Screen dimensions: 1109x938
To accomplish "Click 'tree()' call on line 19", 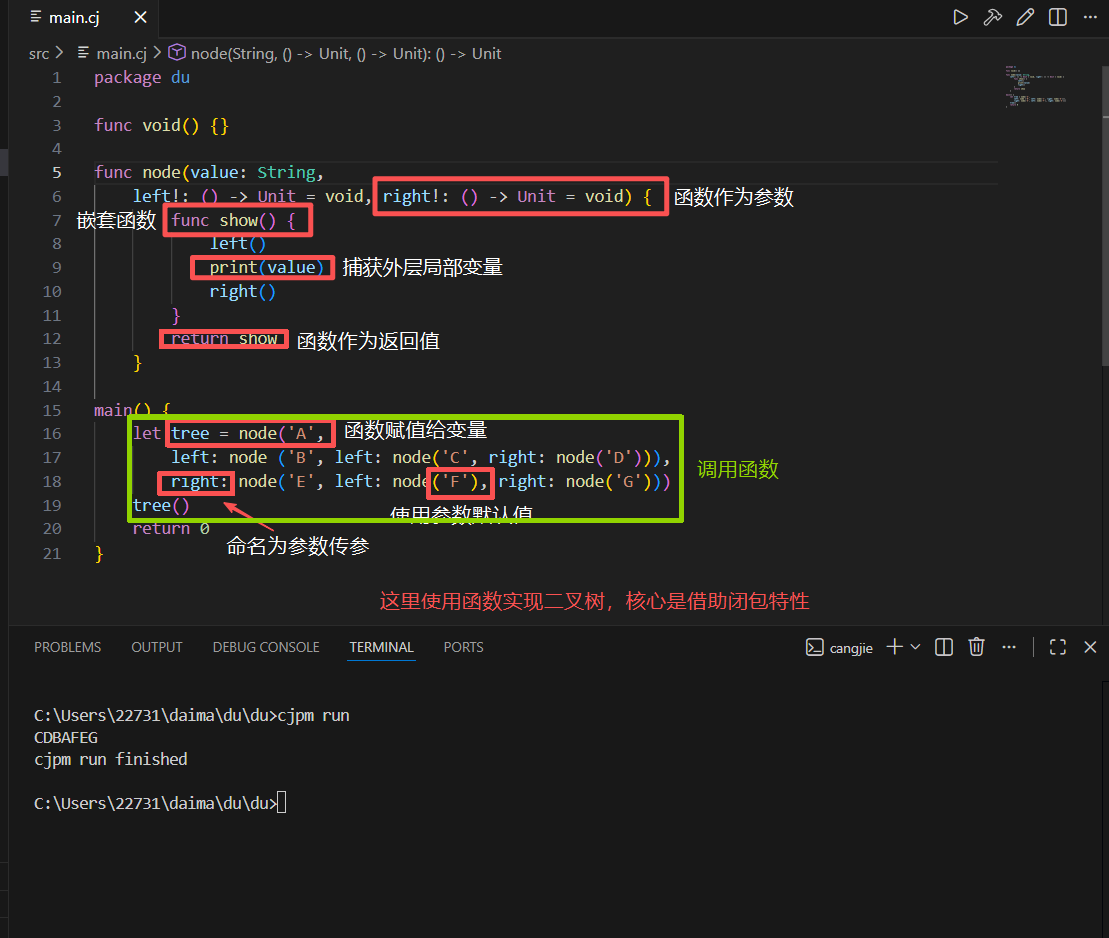I will 161,506.
